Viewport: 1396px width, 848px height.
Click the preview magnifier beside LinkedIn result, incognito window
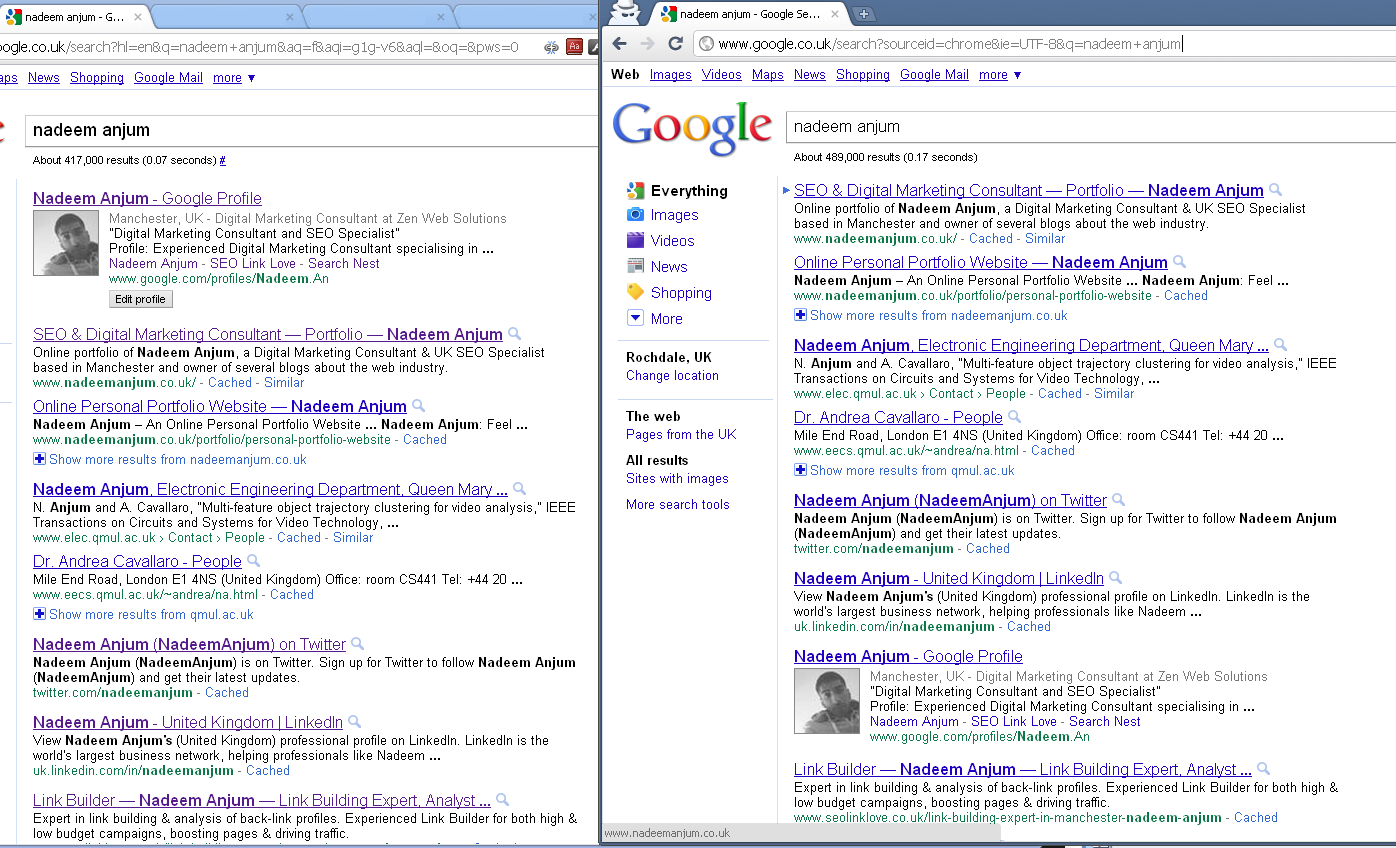(1115, 578)
